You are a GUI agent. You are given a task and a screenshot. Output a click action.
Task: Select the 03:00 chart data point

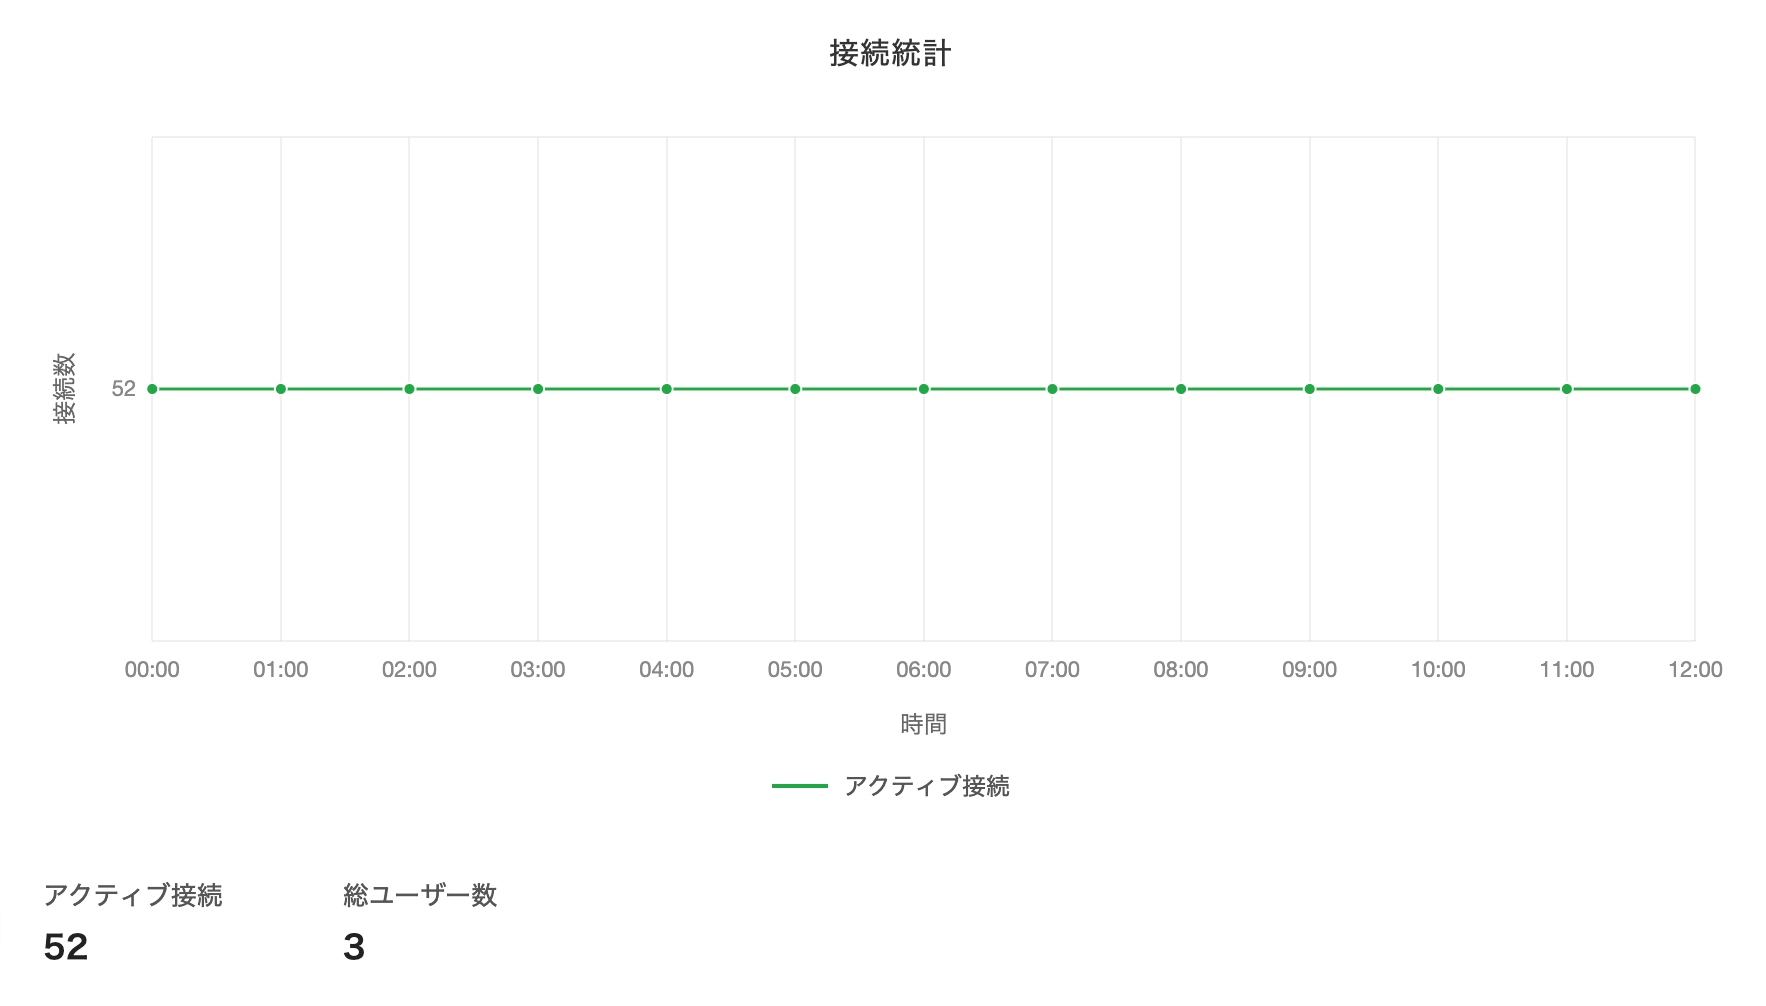pos(538,389)
